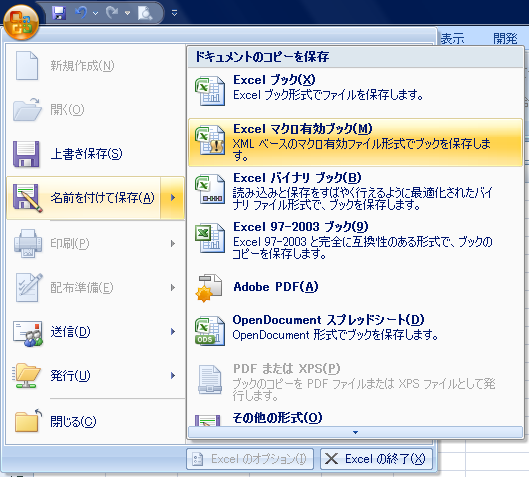Click the floppy-with-pencil icon for 名前を付けて保存
529x477 pixels.
pos(28,198)
